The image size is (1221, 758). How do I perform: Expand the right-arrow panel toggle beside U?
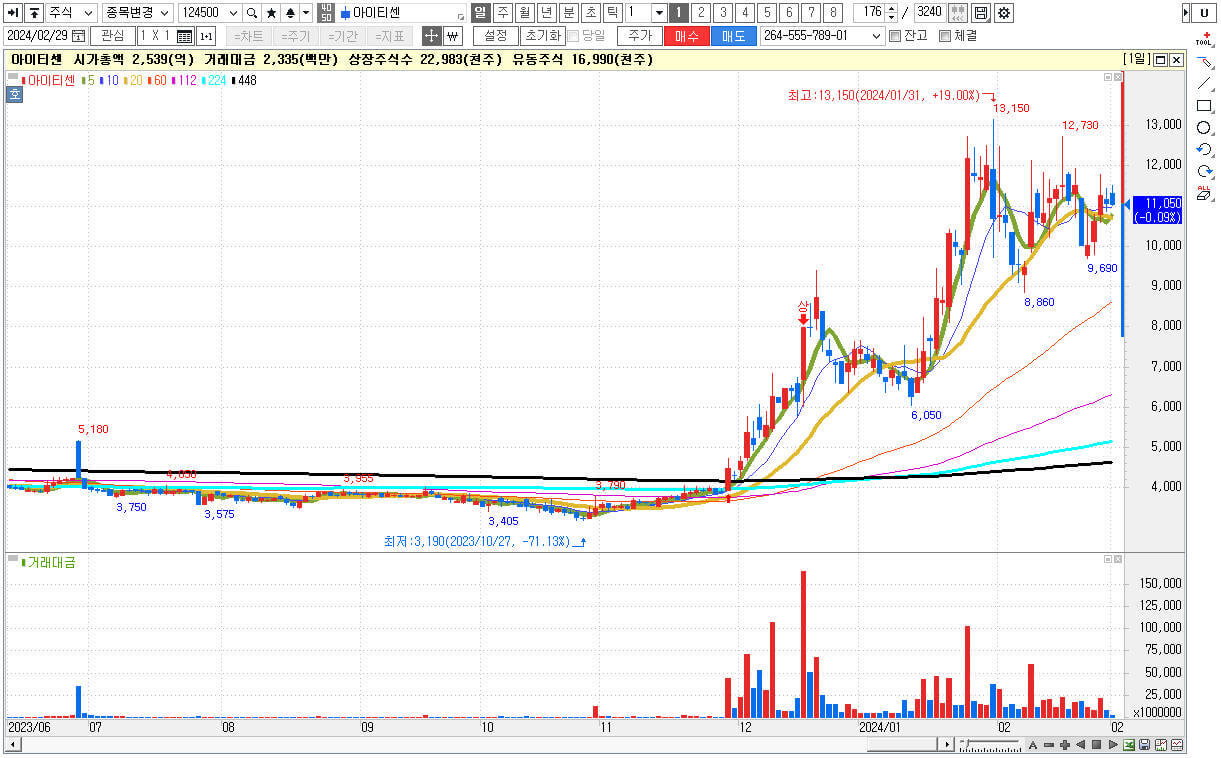pos(1186,13)
